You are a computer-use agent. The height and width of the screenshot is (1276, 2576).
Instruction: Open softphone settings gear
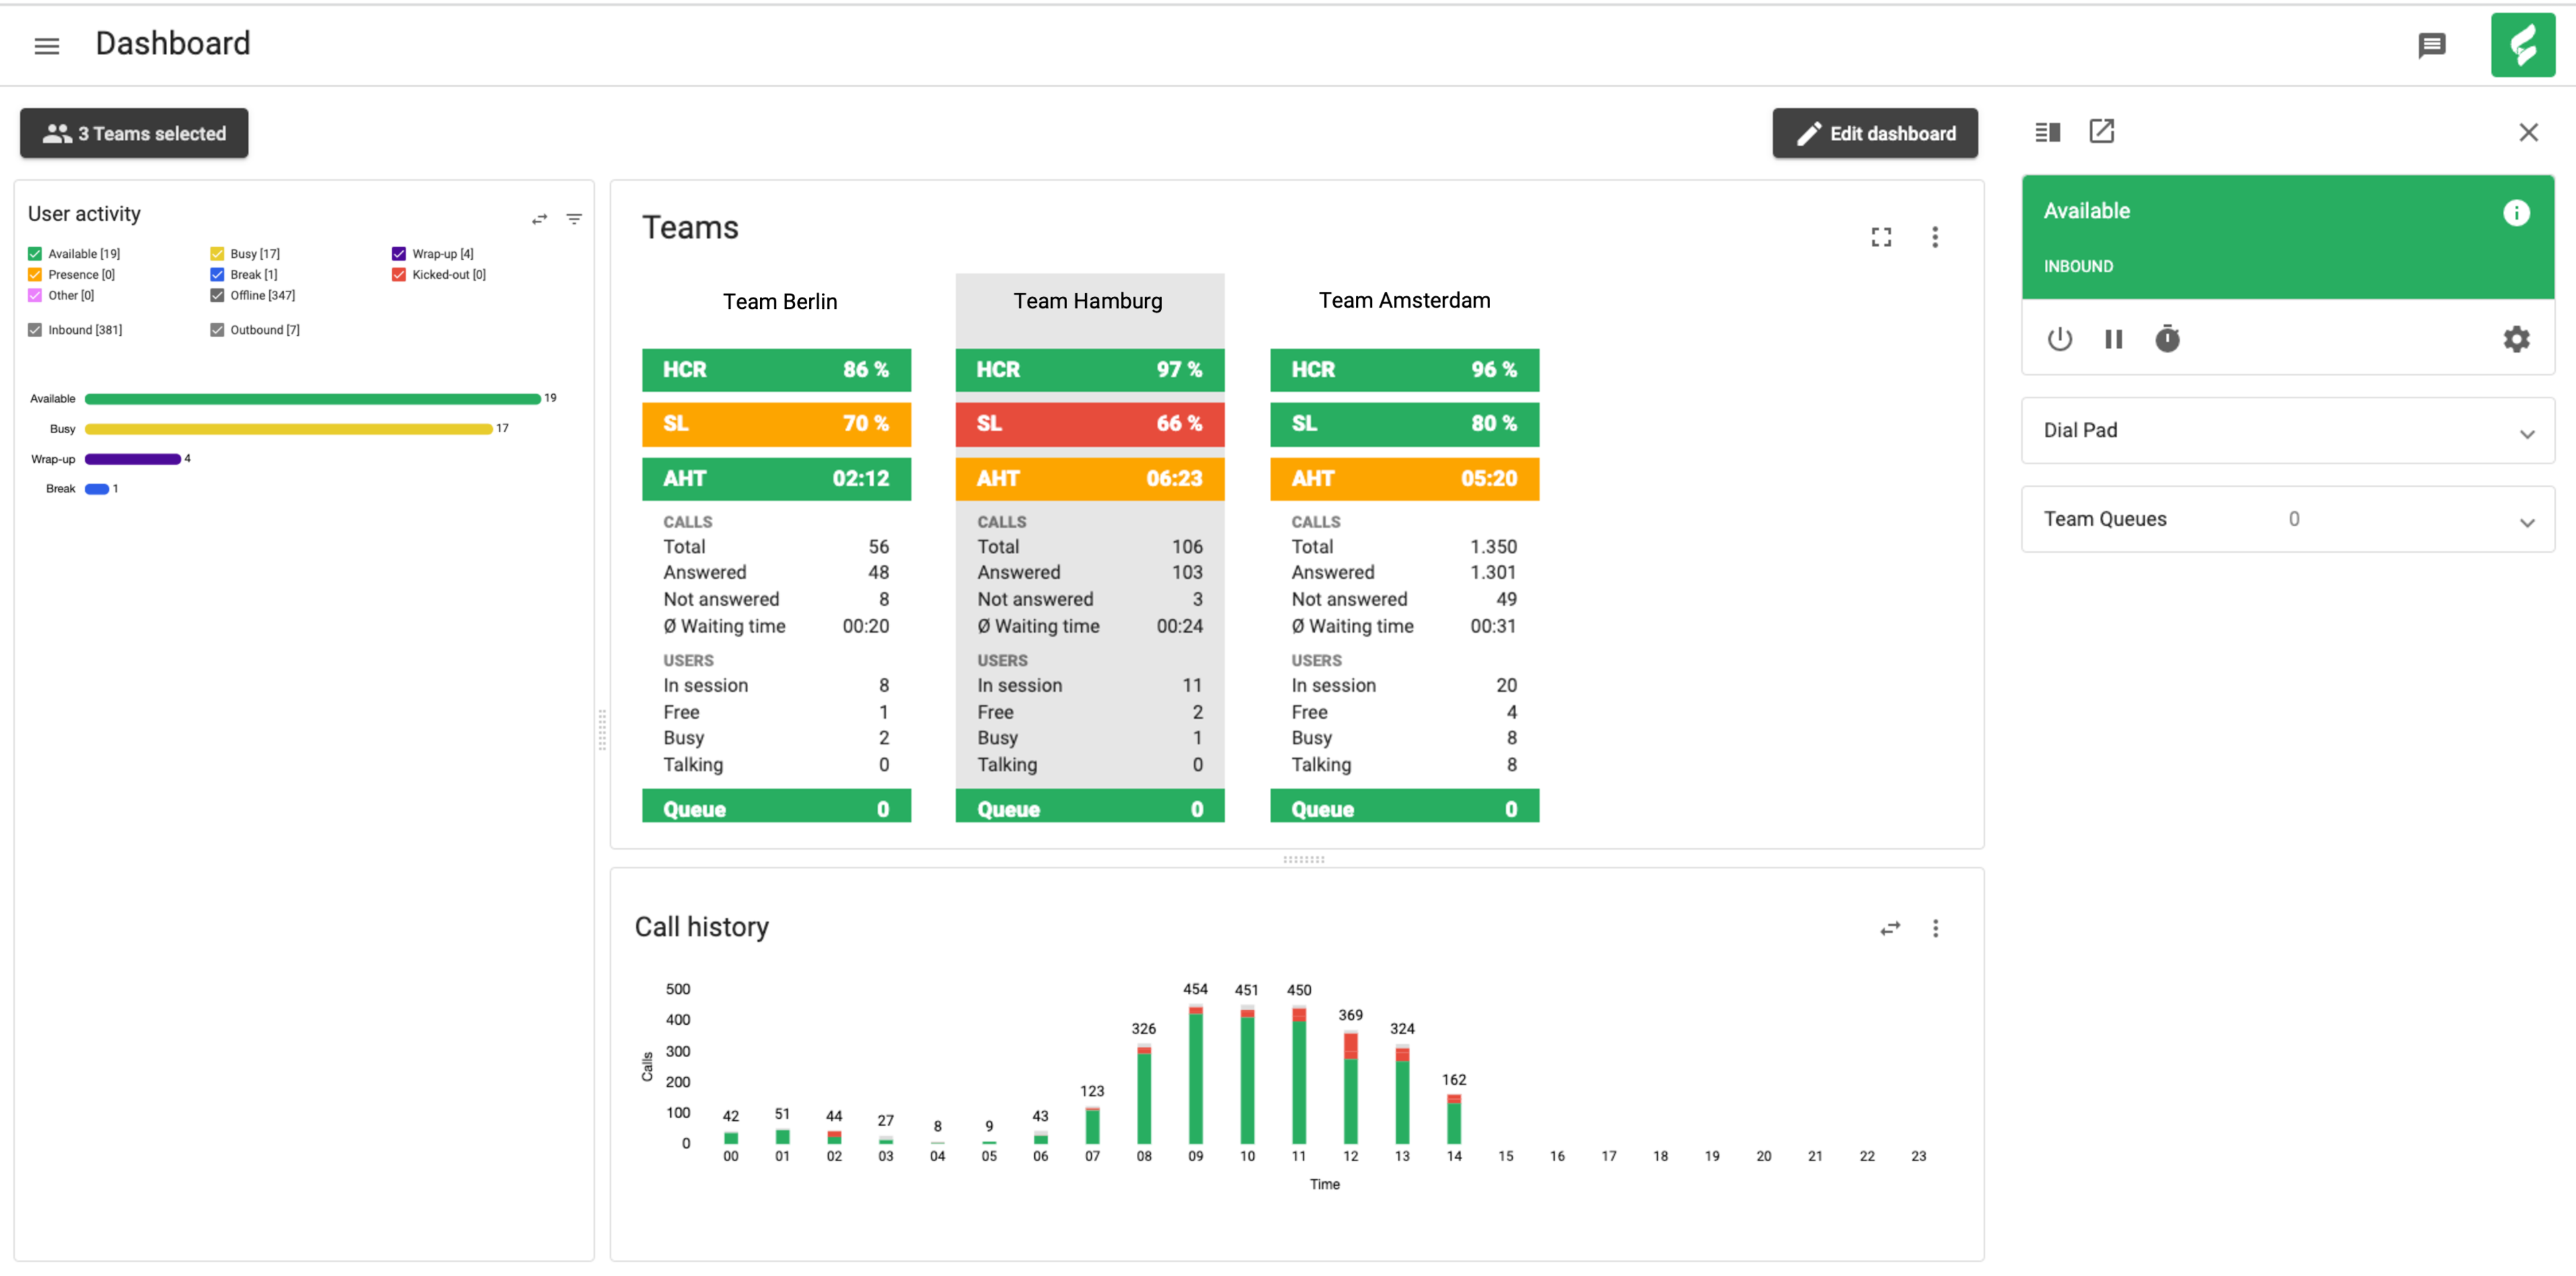pyautogui.click(x=2516, y=339)
